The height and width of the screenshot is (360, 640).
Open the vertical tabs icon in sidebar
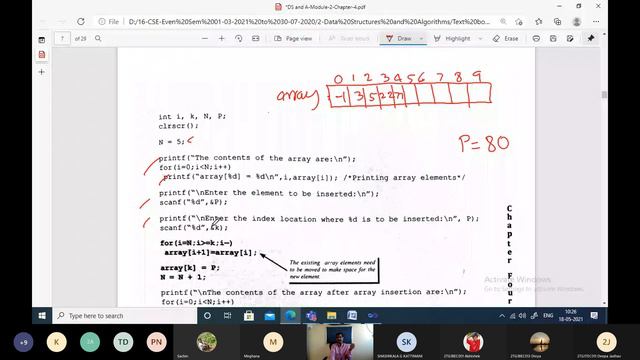42,40
